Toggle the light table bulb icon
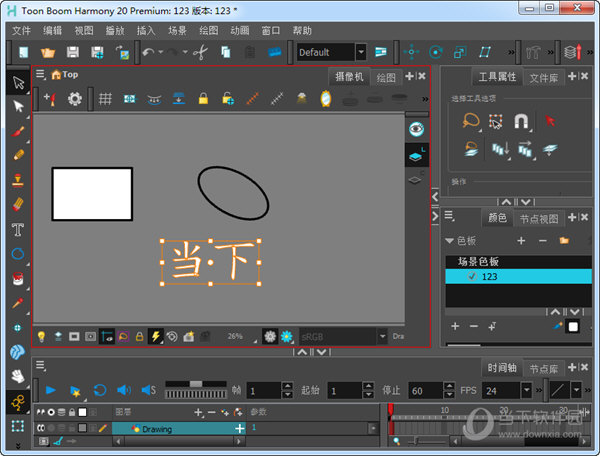Screen dimensions: 600x456 click(x=41, y=337)
